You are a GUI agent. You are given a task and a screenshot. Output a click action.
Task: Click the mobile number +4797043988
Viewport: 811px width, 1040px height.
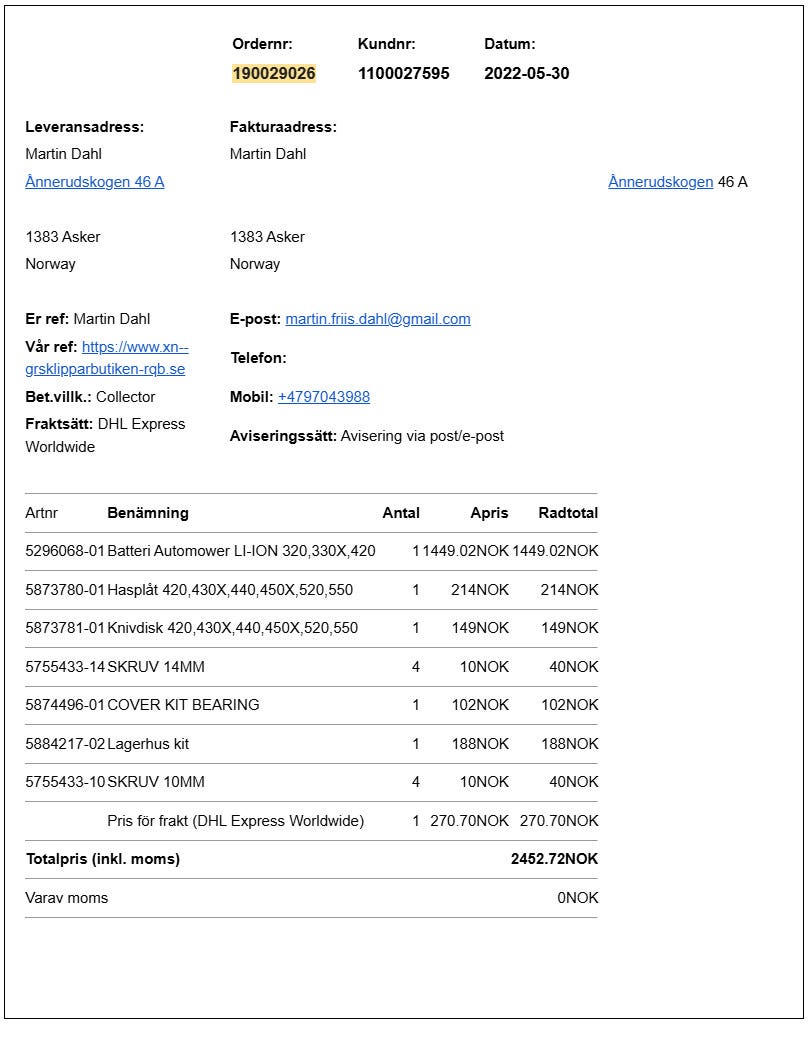click(324, 397)
